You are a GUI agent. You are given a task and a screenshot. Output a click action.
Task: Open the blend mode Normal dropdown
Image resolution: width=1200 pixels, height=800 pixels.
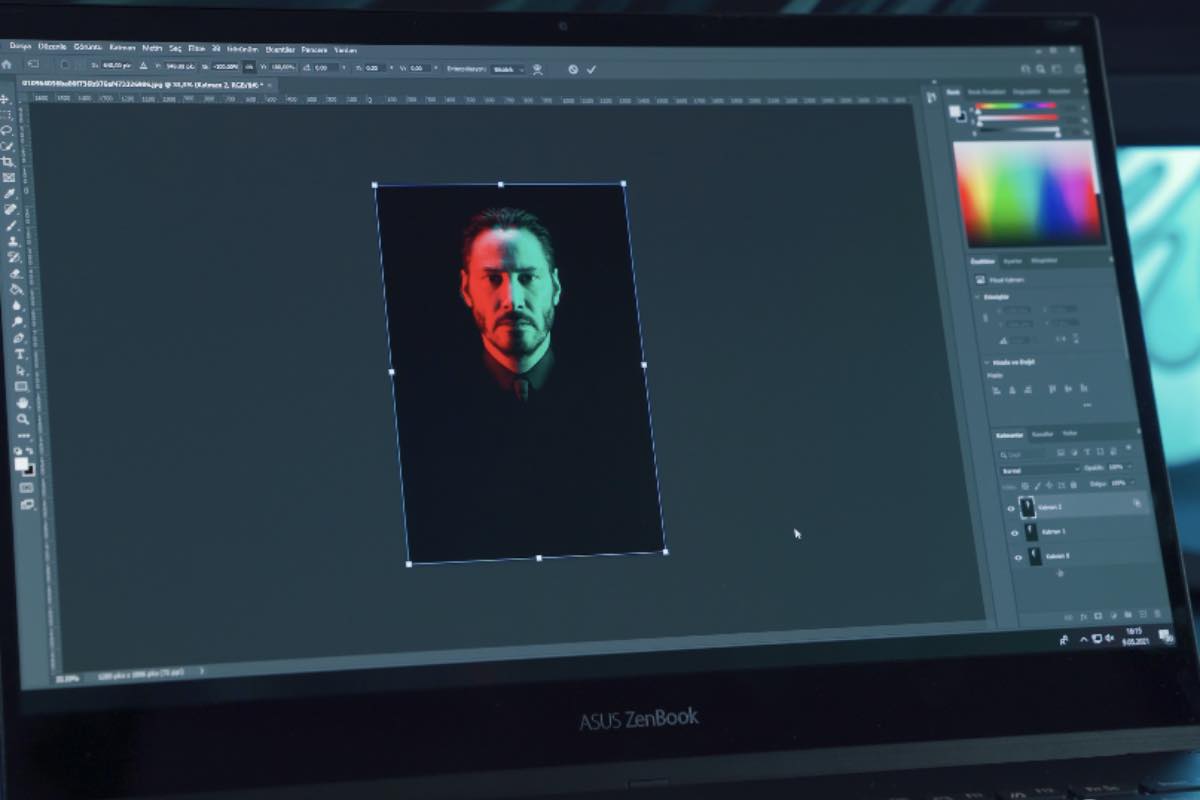pyautogui.click(x=1040, y=470)
